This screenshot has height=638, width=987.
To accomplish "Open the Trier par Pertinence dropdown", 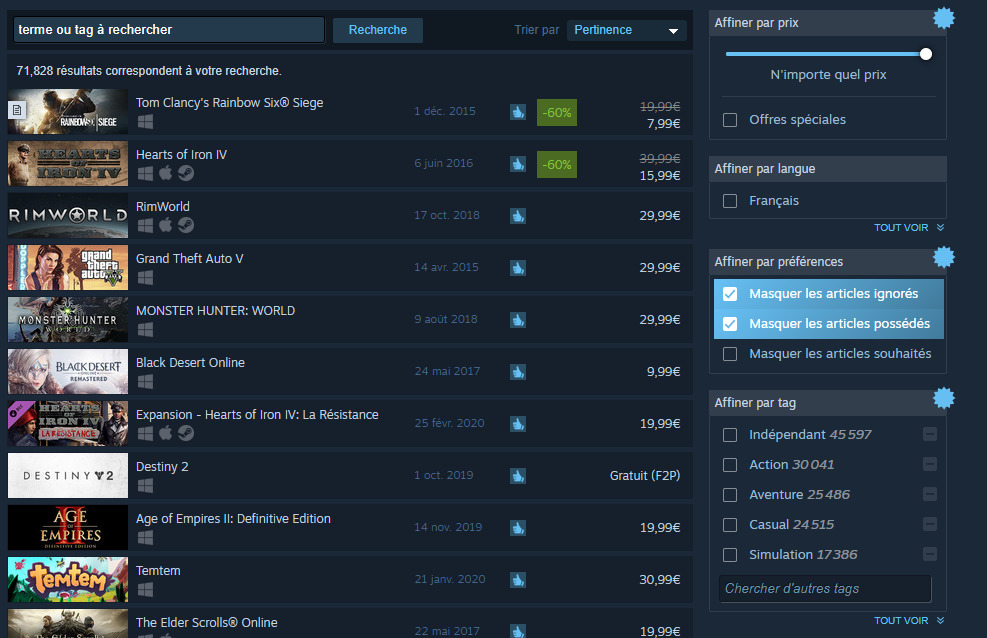I will pyautogui.click(x=626, y=30).
